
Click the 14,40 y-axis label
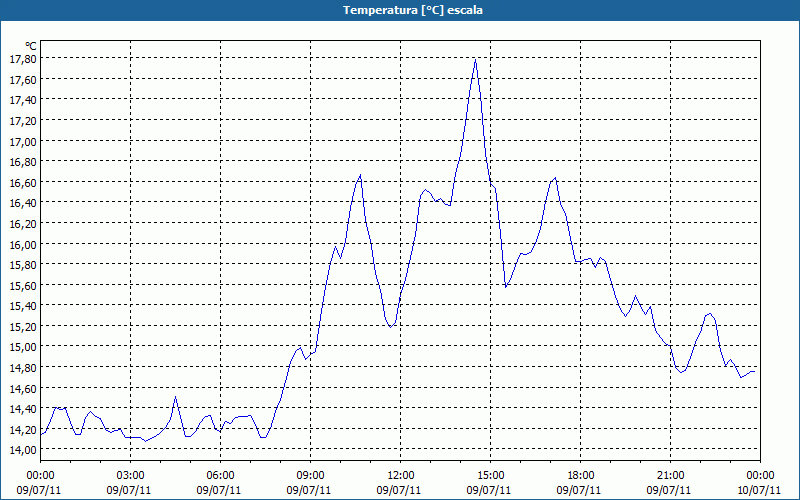click(x=23, y=409)
